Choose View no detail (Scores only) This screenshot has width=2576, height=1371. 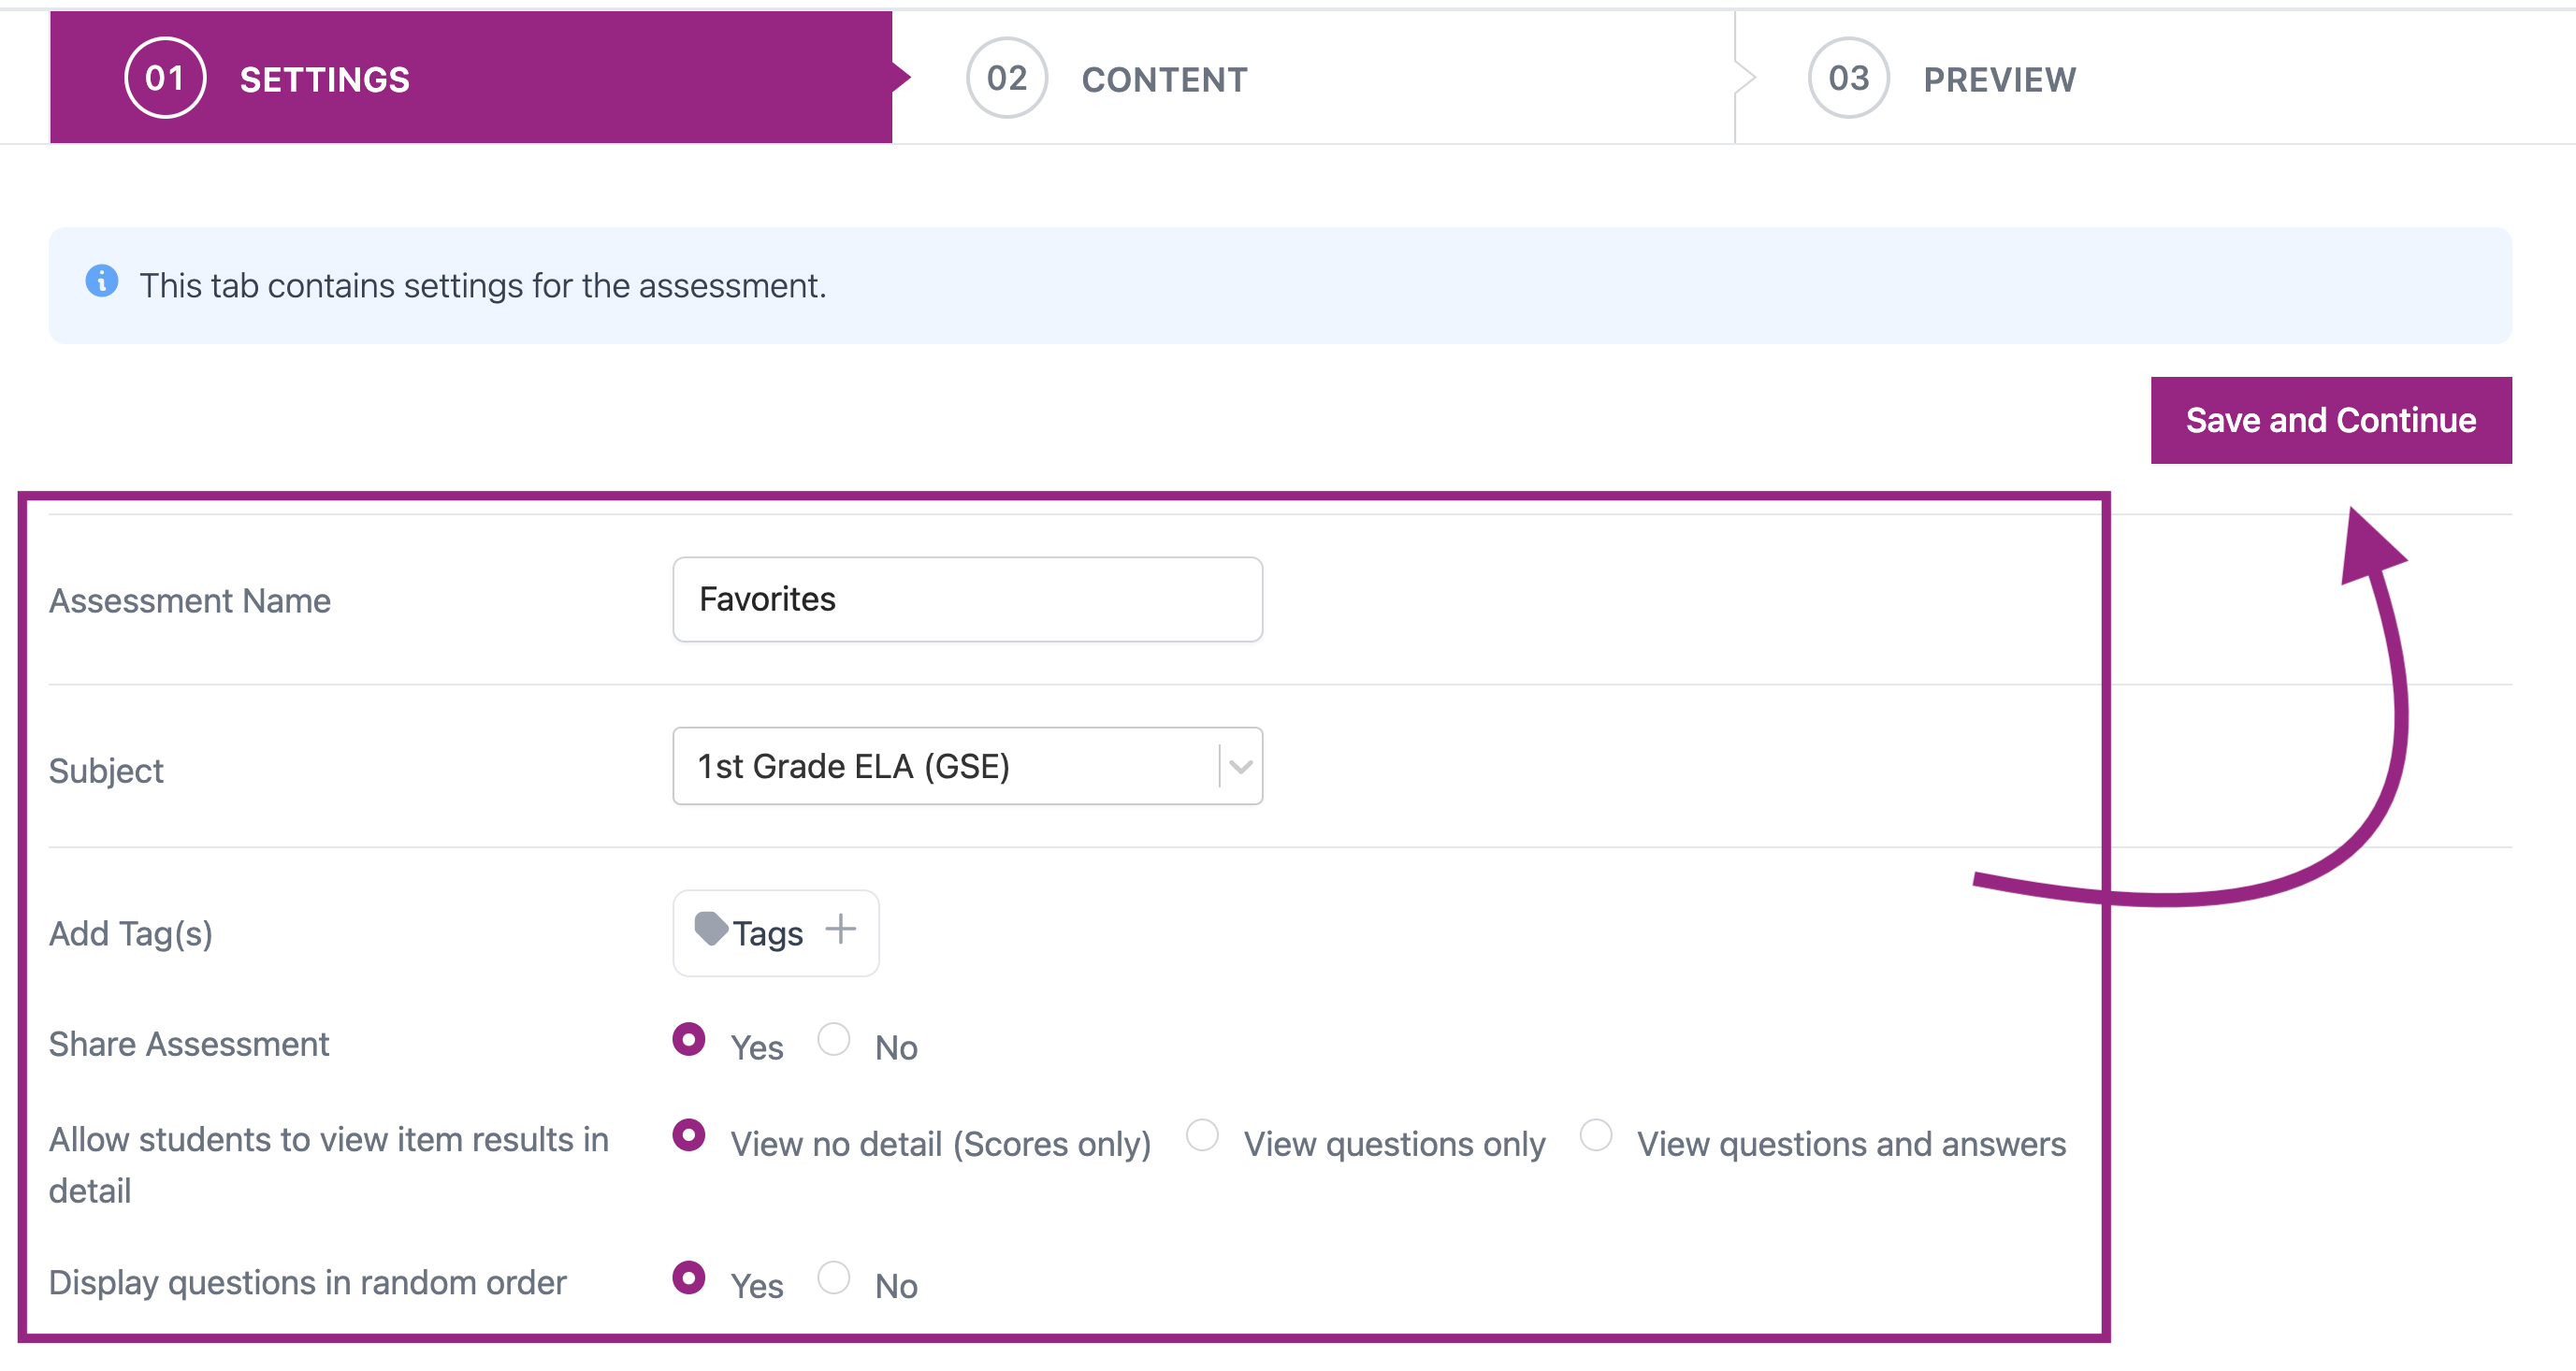pyautogui.click(x=689, y=1136)
